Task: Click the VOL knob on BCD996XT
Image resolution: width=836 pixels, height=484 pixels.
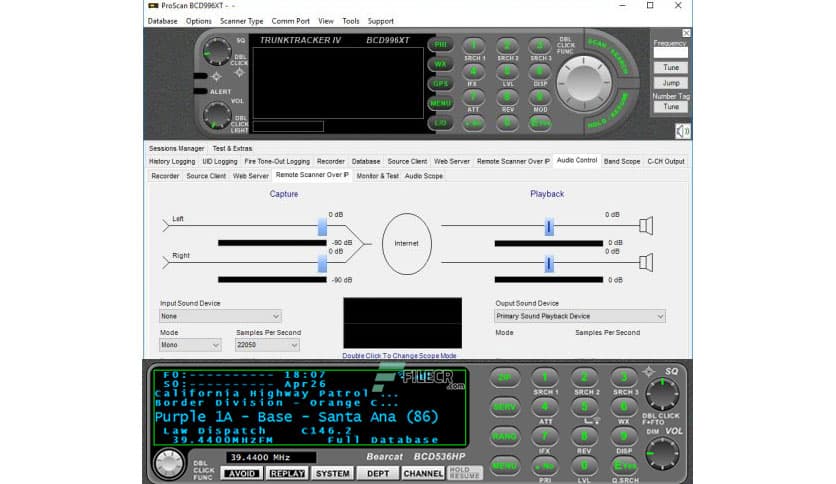Action: tap(217, 116)
